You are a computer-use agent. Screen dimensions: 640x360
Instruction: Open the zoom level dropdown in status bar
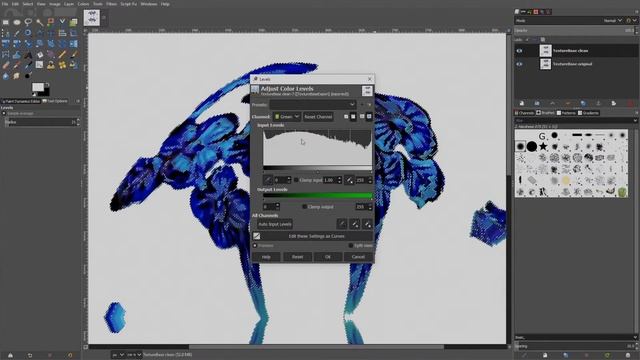[134, 355]
